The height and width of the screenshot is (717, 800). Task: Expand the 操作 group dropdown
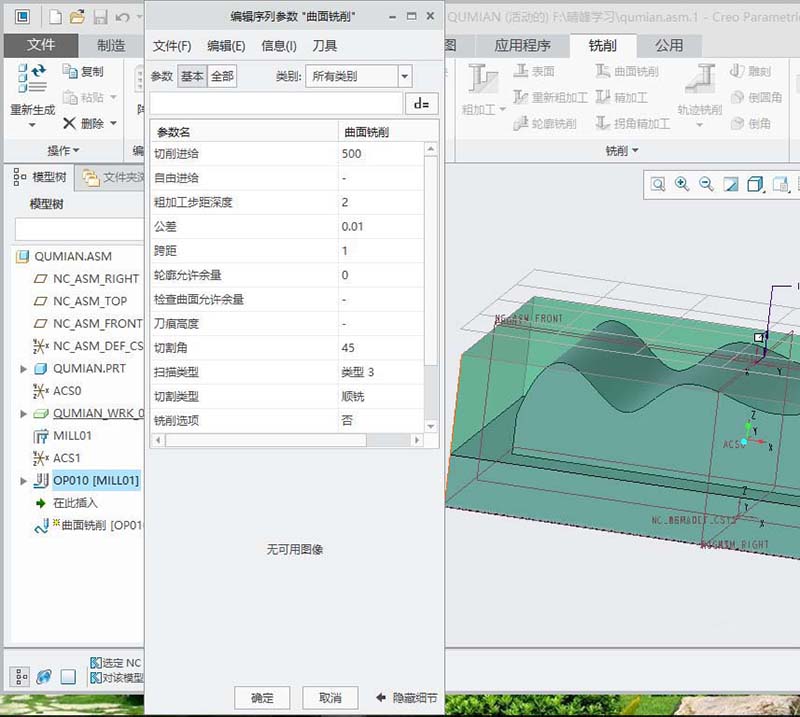pyautogui.click(x=63, y=151)
